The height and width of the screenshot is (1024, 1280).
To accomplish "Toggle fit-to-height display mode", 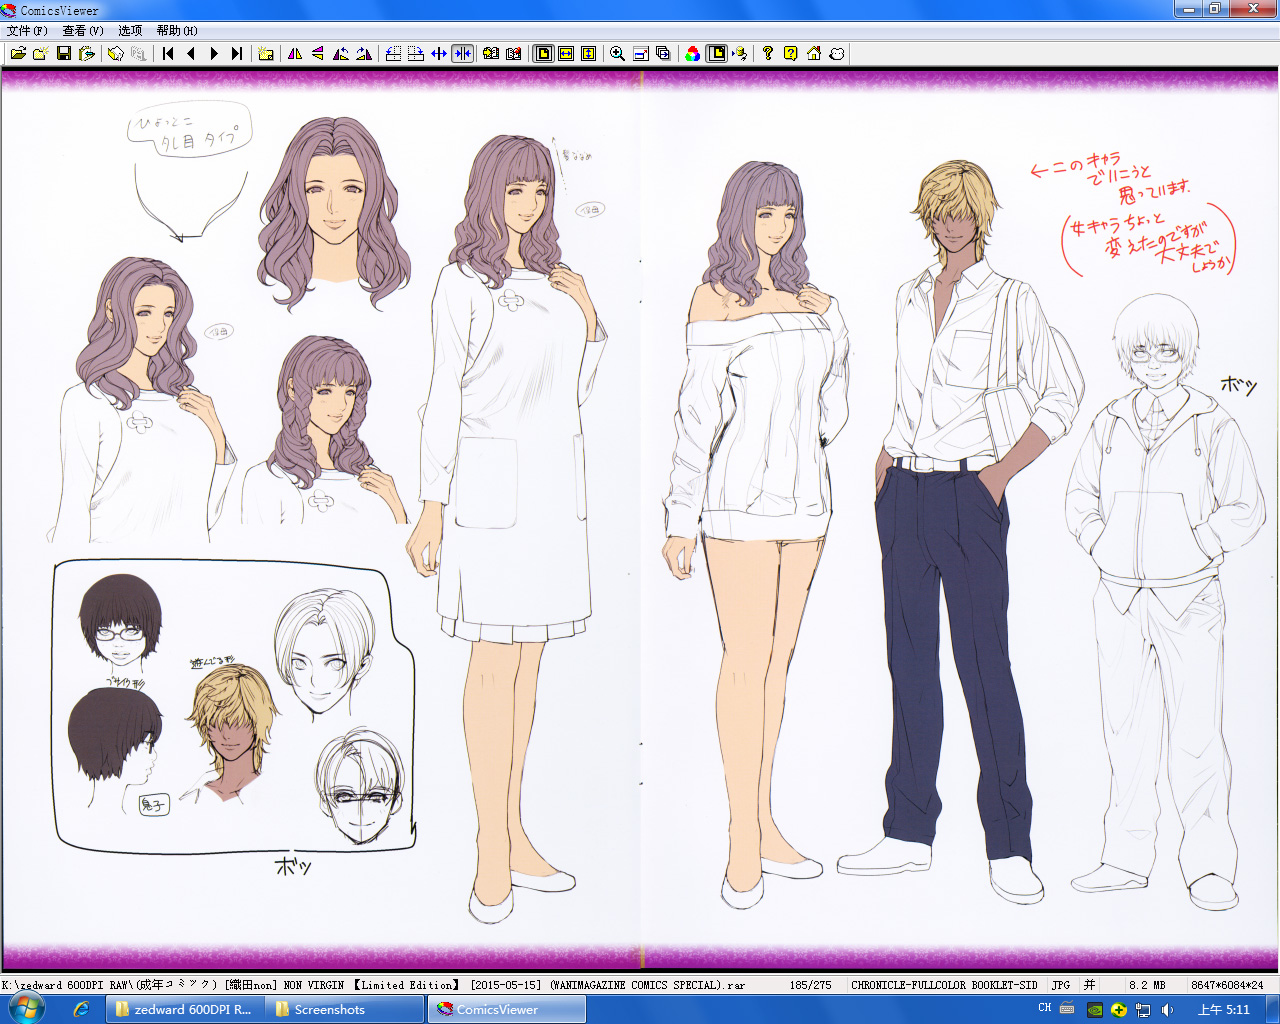I will click(590, 54).
